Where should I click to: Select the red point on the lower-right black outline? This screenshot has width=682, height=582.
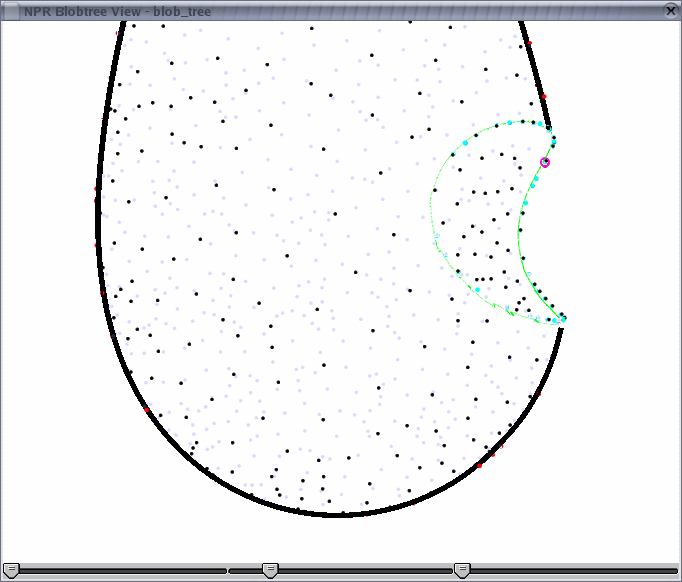[479, 465]
